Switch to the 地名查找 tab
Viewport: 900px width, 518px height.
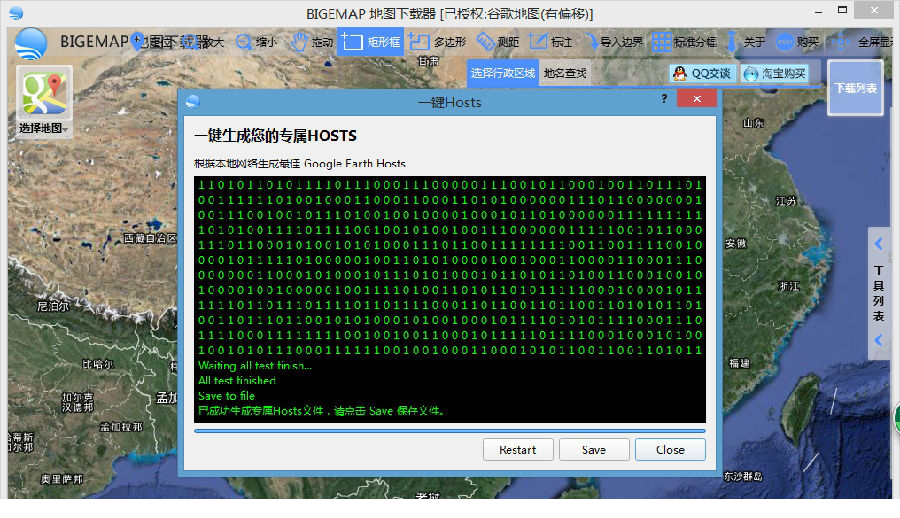click(565, 73)
